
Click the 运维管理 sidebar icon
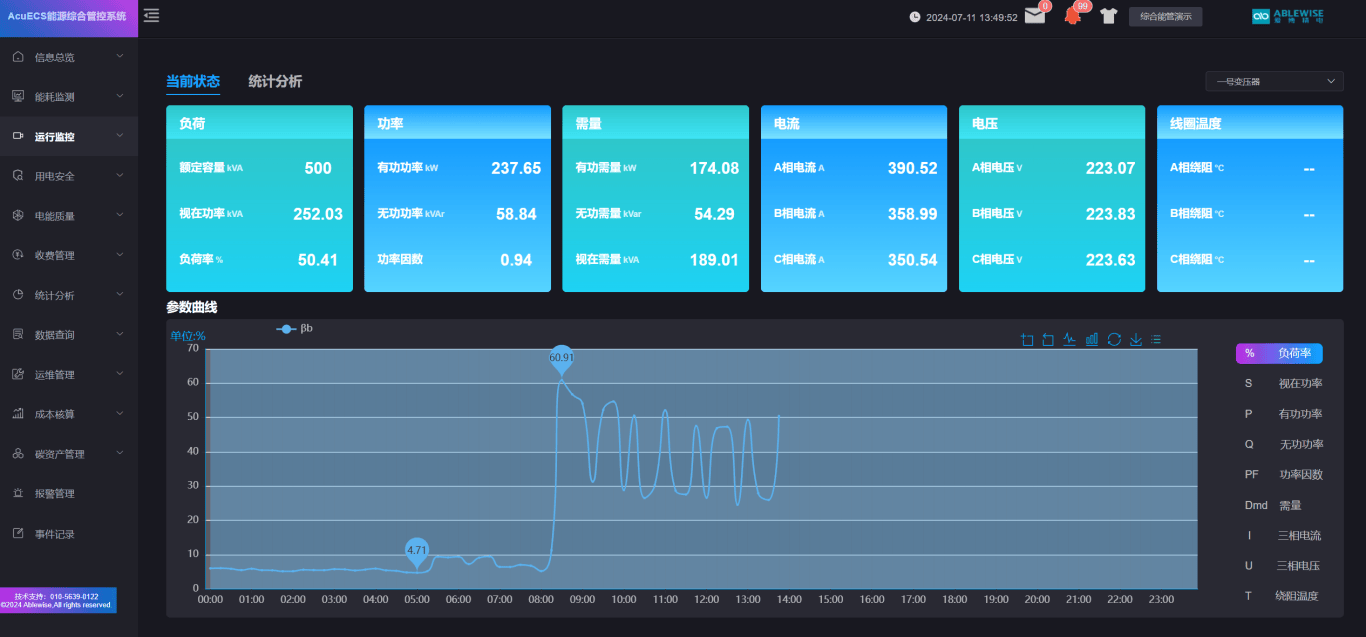18,374
